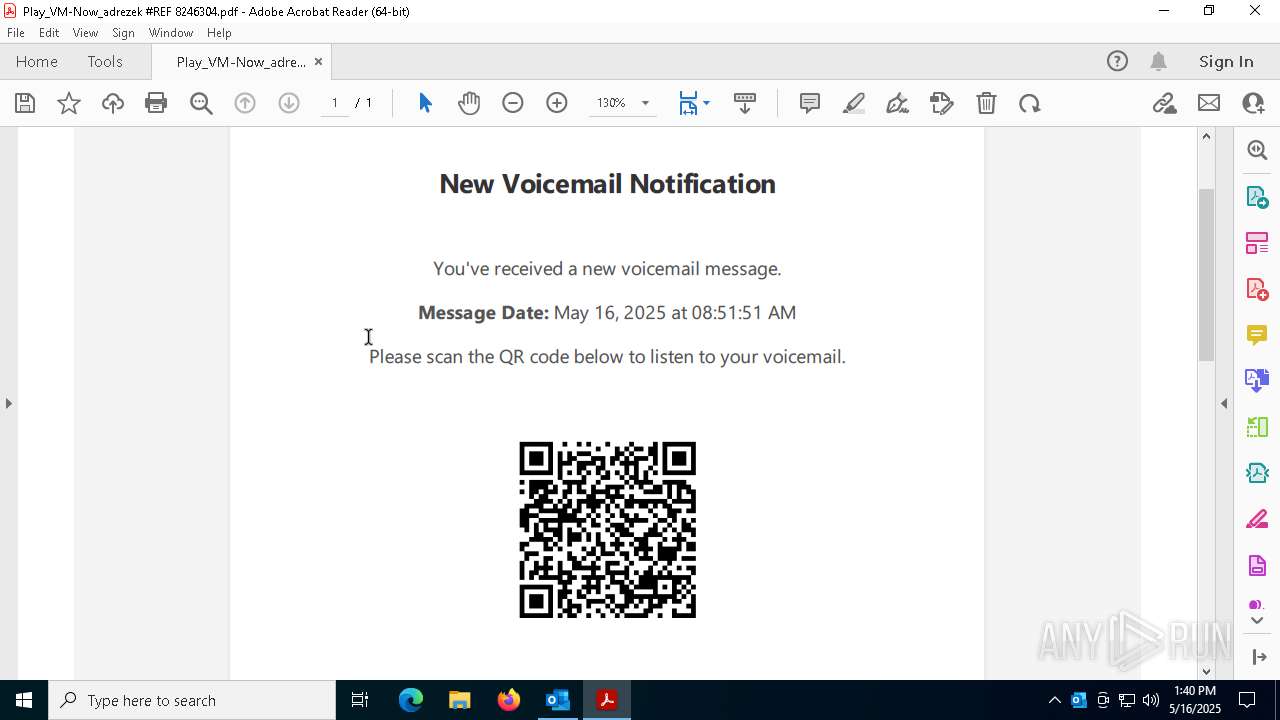This screenshot has height=720, width=1280.
Task: Open the help question mark icon
Action: click(1117, 61)
